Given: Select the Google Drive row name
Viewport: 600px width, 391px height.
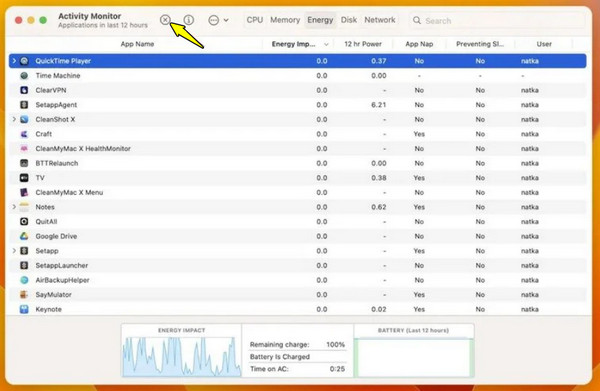Looking at the screenshot, I should pyautogui.click(x=56, y=236).
